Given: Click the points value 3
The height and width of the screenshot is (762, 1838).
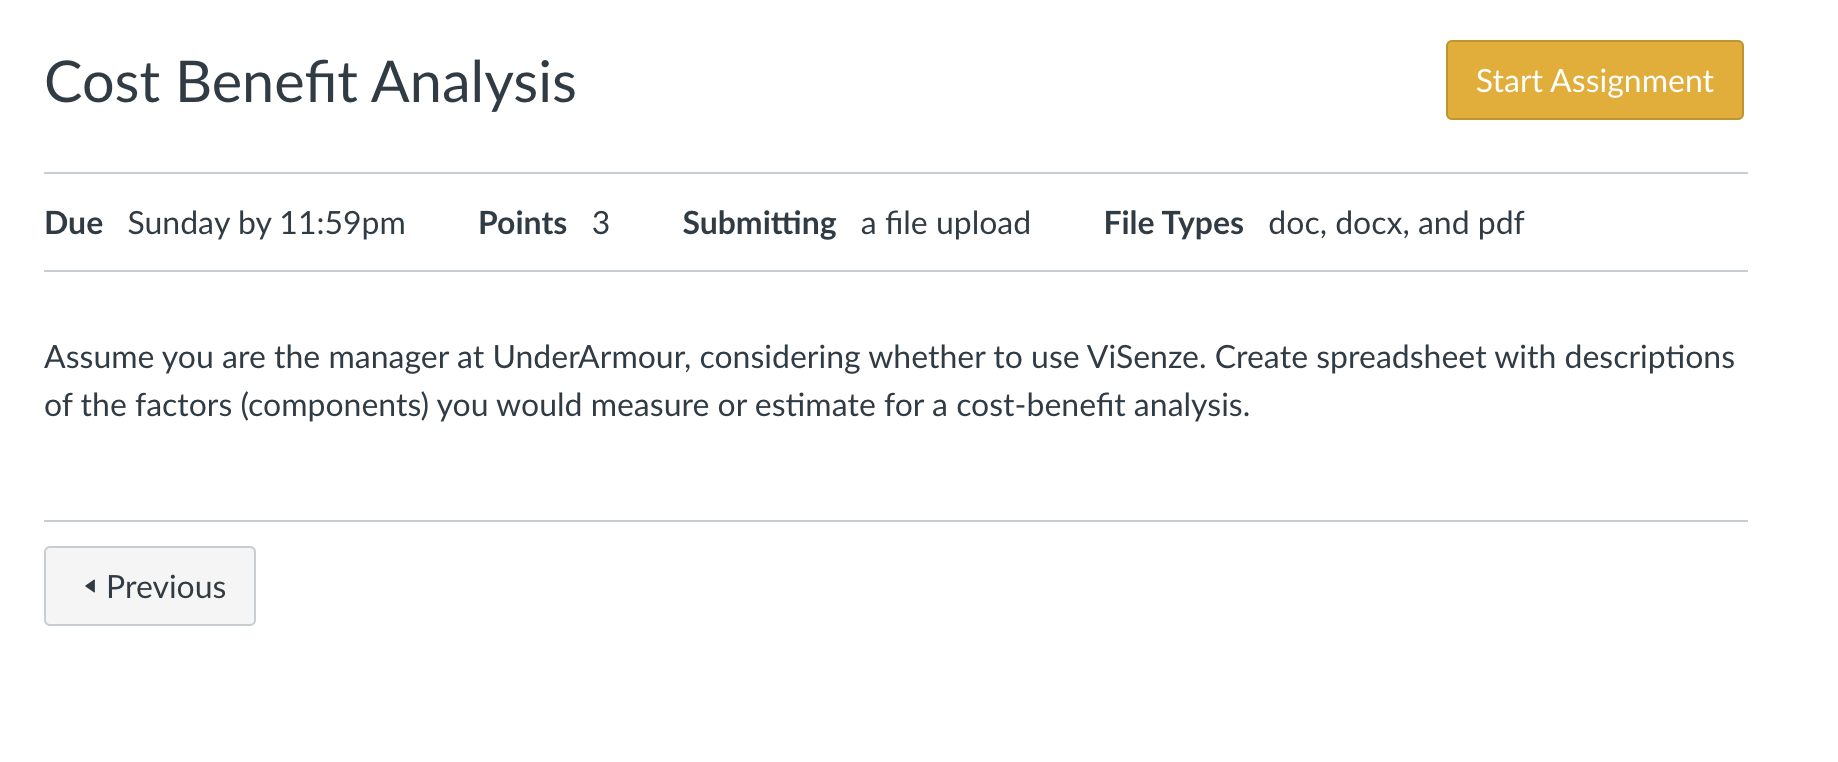Looking at the screenshot, I should (x=600, y=223).
